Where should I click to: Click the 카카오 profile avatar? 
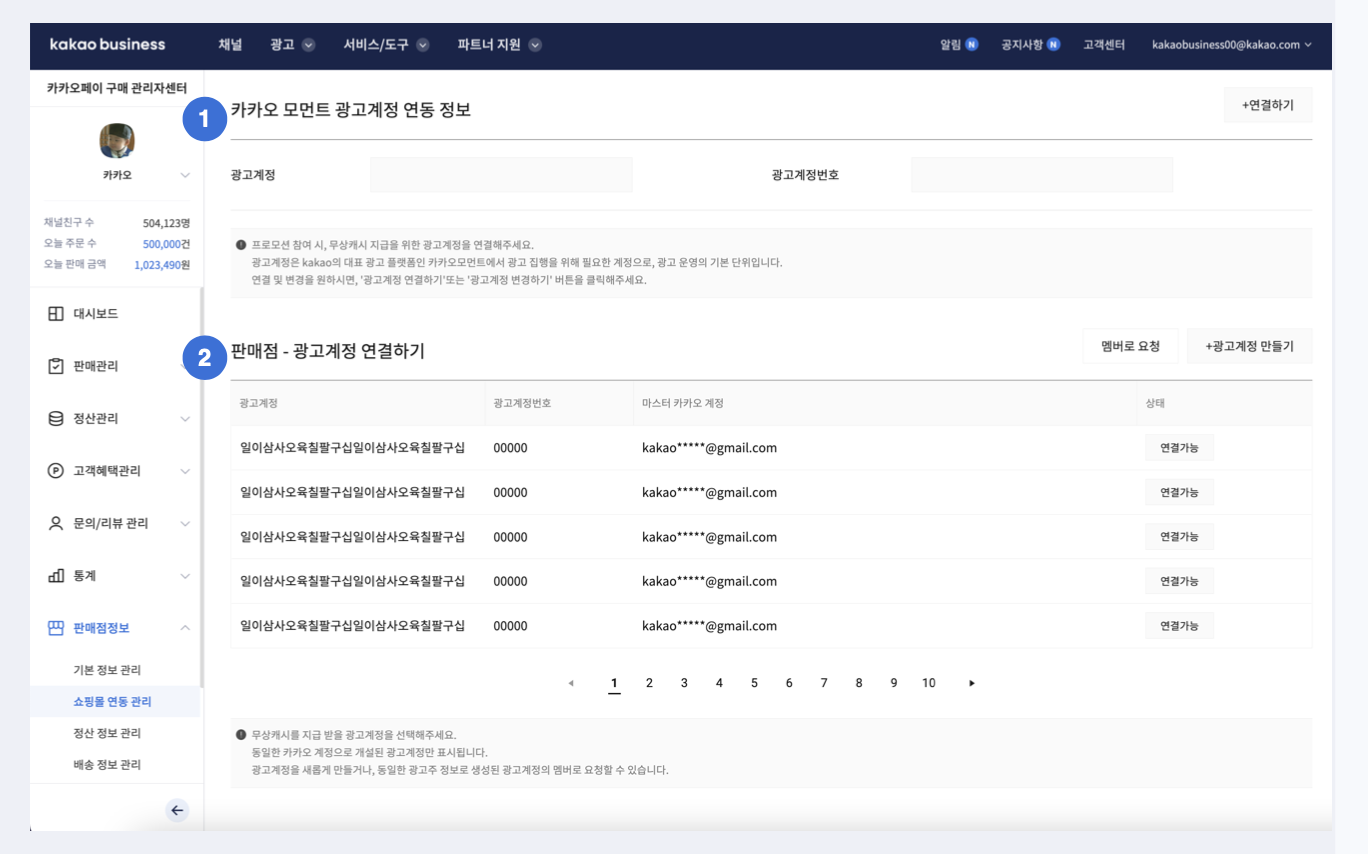point(117,141)
